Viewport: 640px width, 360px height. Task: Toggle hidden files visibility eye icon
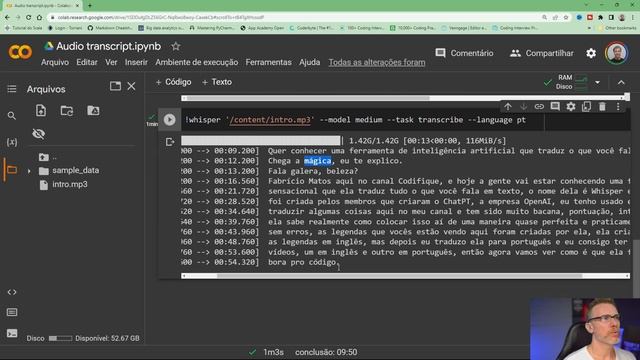tap(39, 134)
